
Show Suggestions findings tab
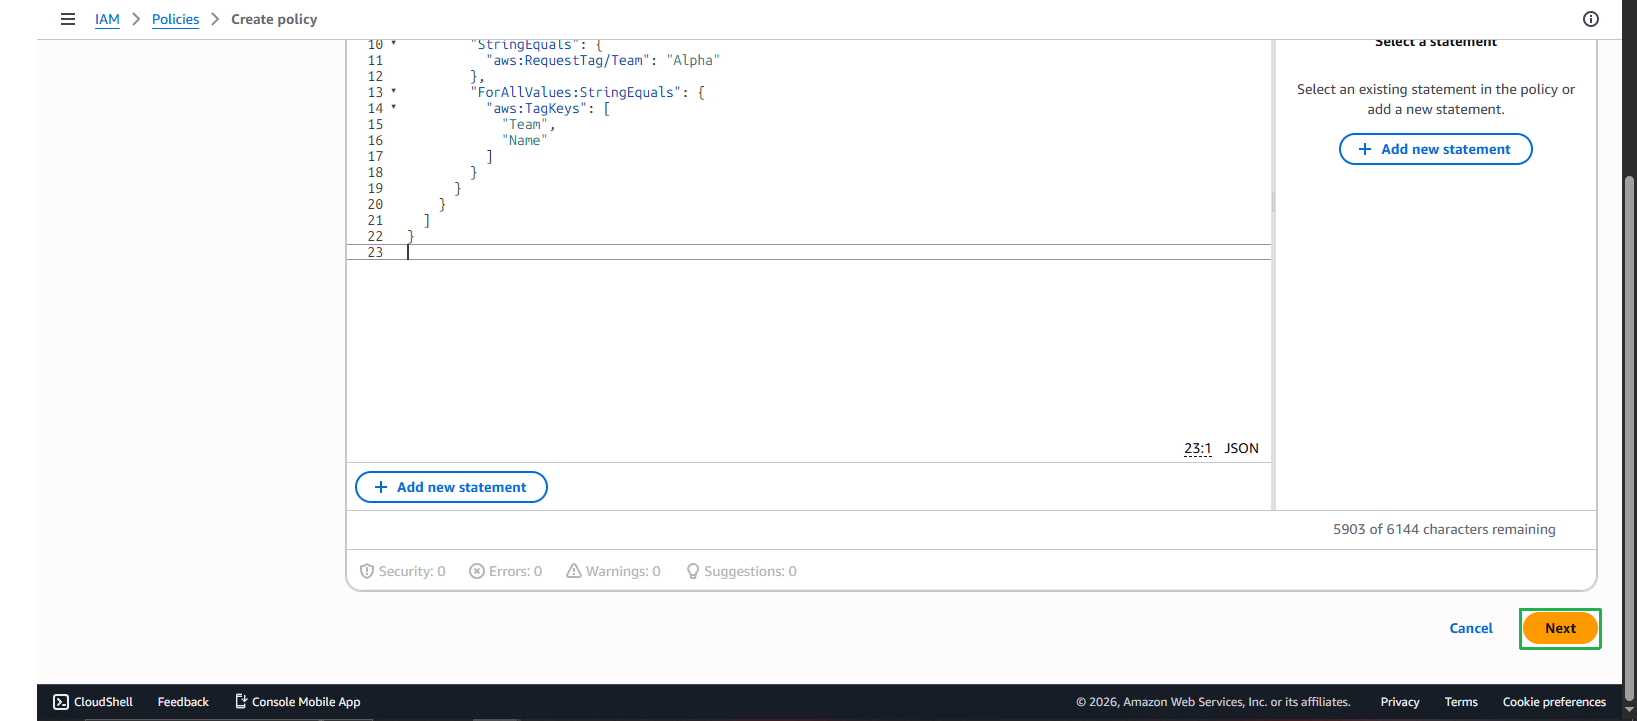(741, 571)
